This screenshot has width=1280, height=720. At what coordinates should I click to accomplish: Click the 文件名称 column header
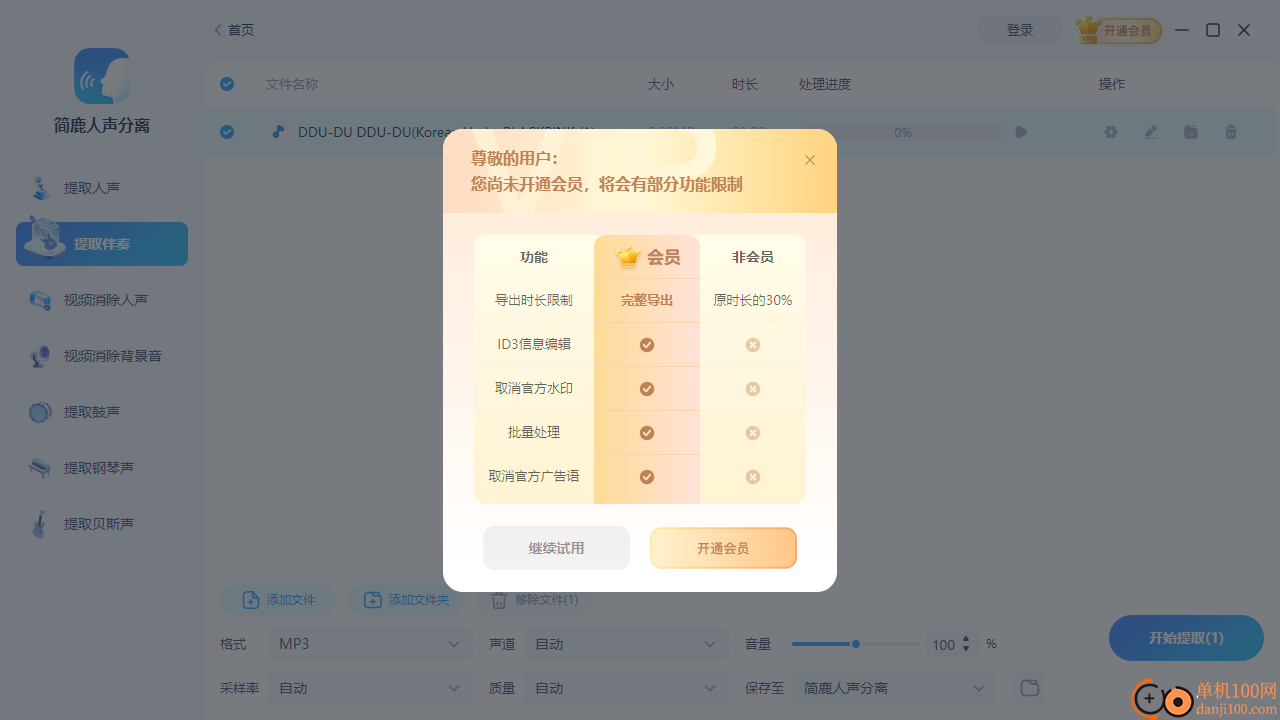(292, 84)
